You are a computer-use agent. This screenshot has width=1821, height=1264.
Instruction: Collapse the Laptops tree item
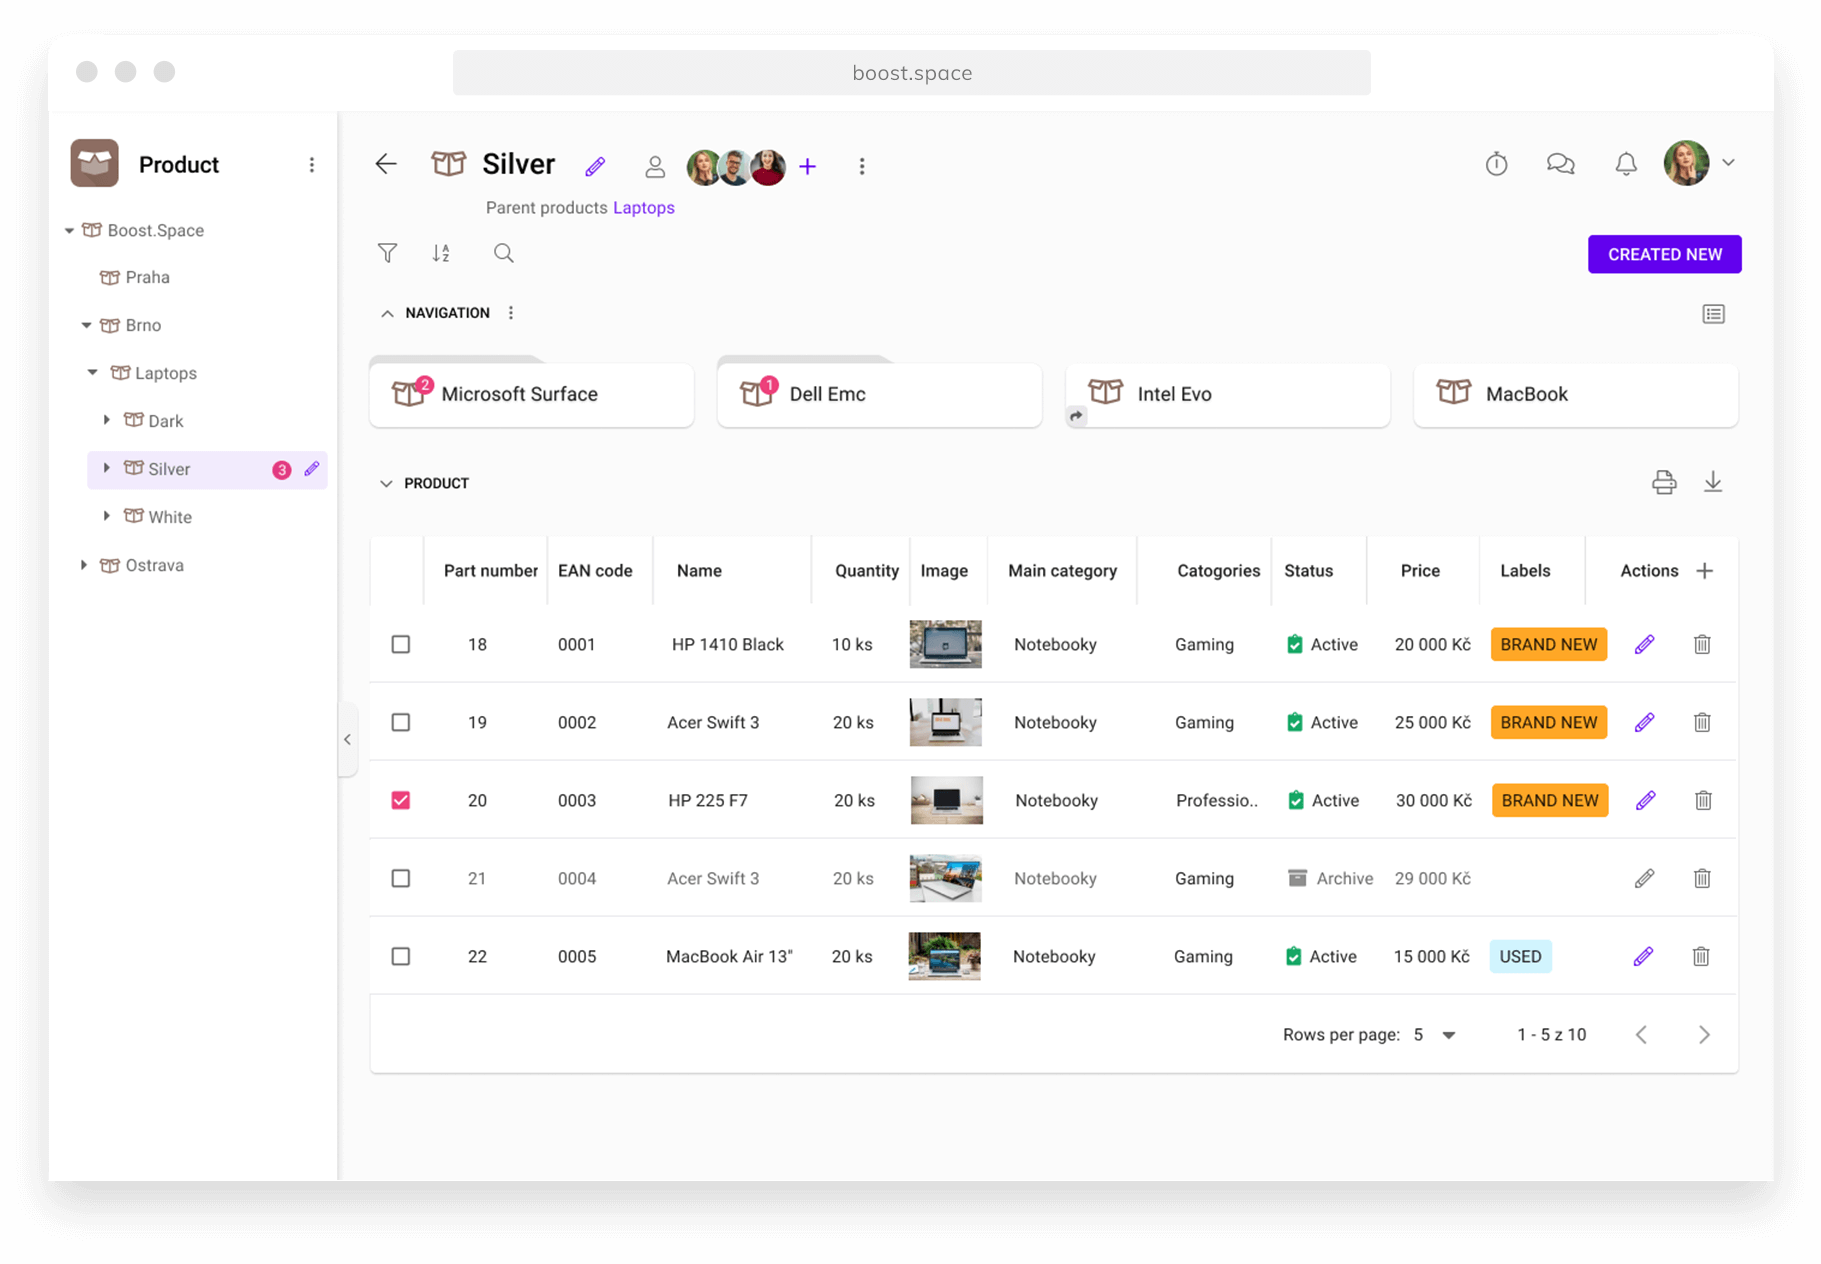tap(92, 372)
